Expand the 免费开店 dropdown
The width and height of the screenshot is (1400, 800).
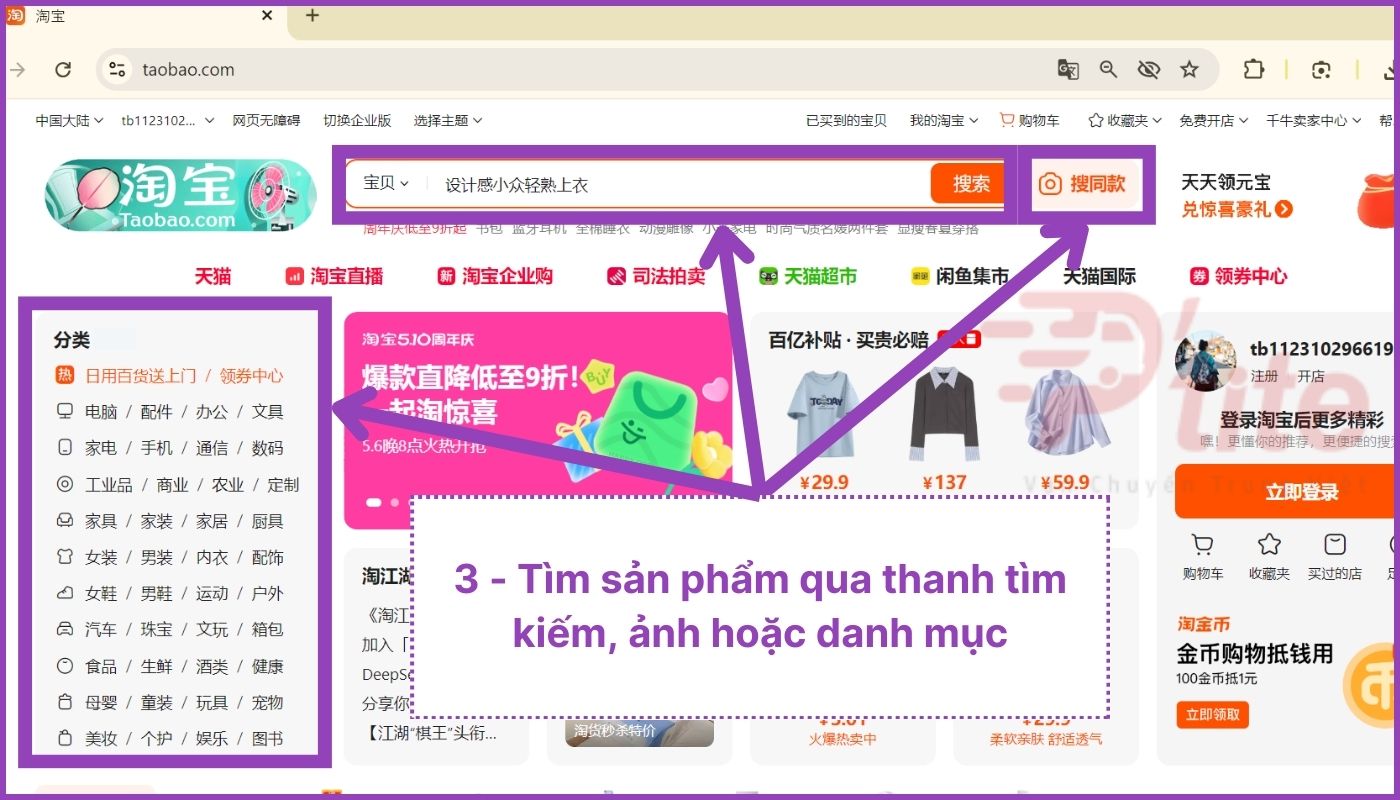coord(1213,120)
